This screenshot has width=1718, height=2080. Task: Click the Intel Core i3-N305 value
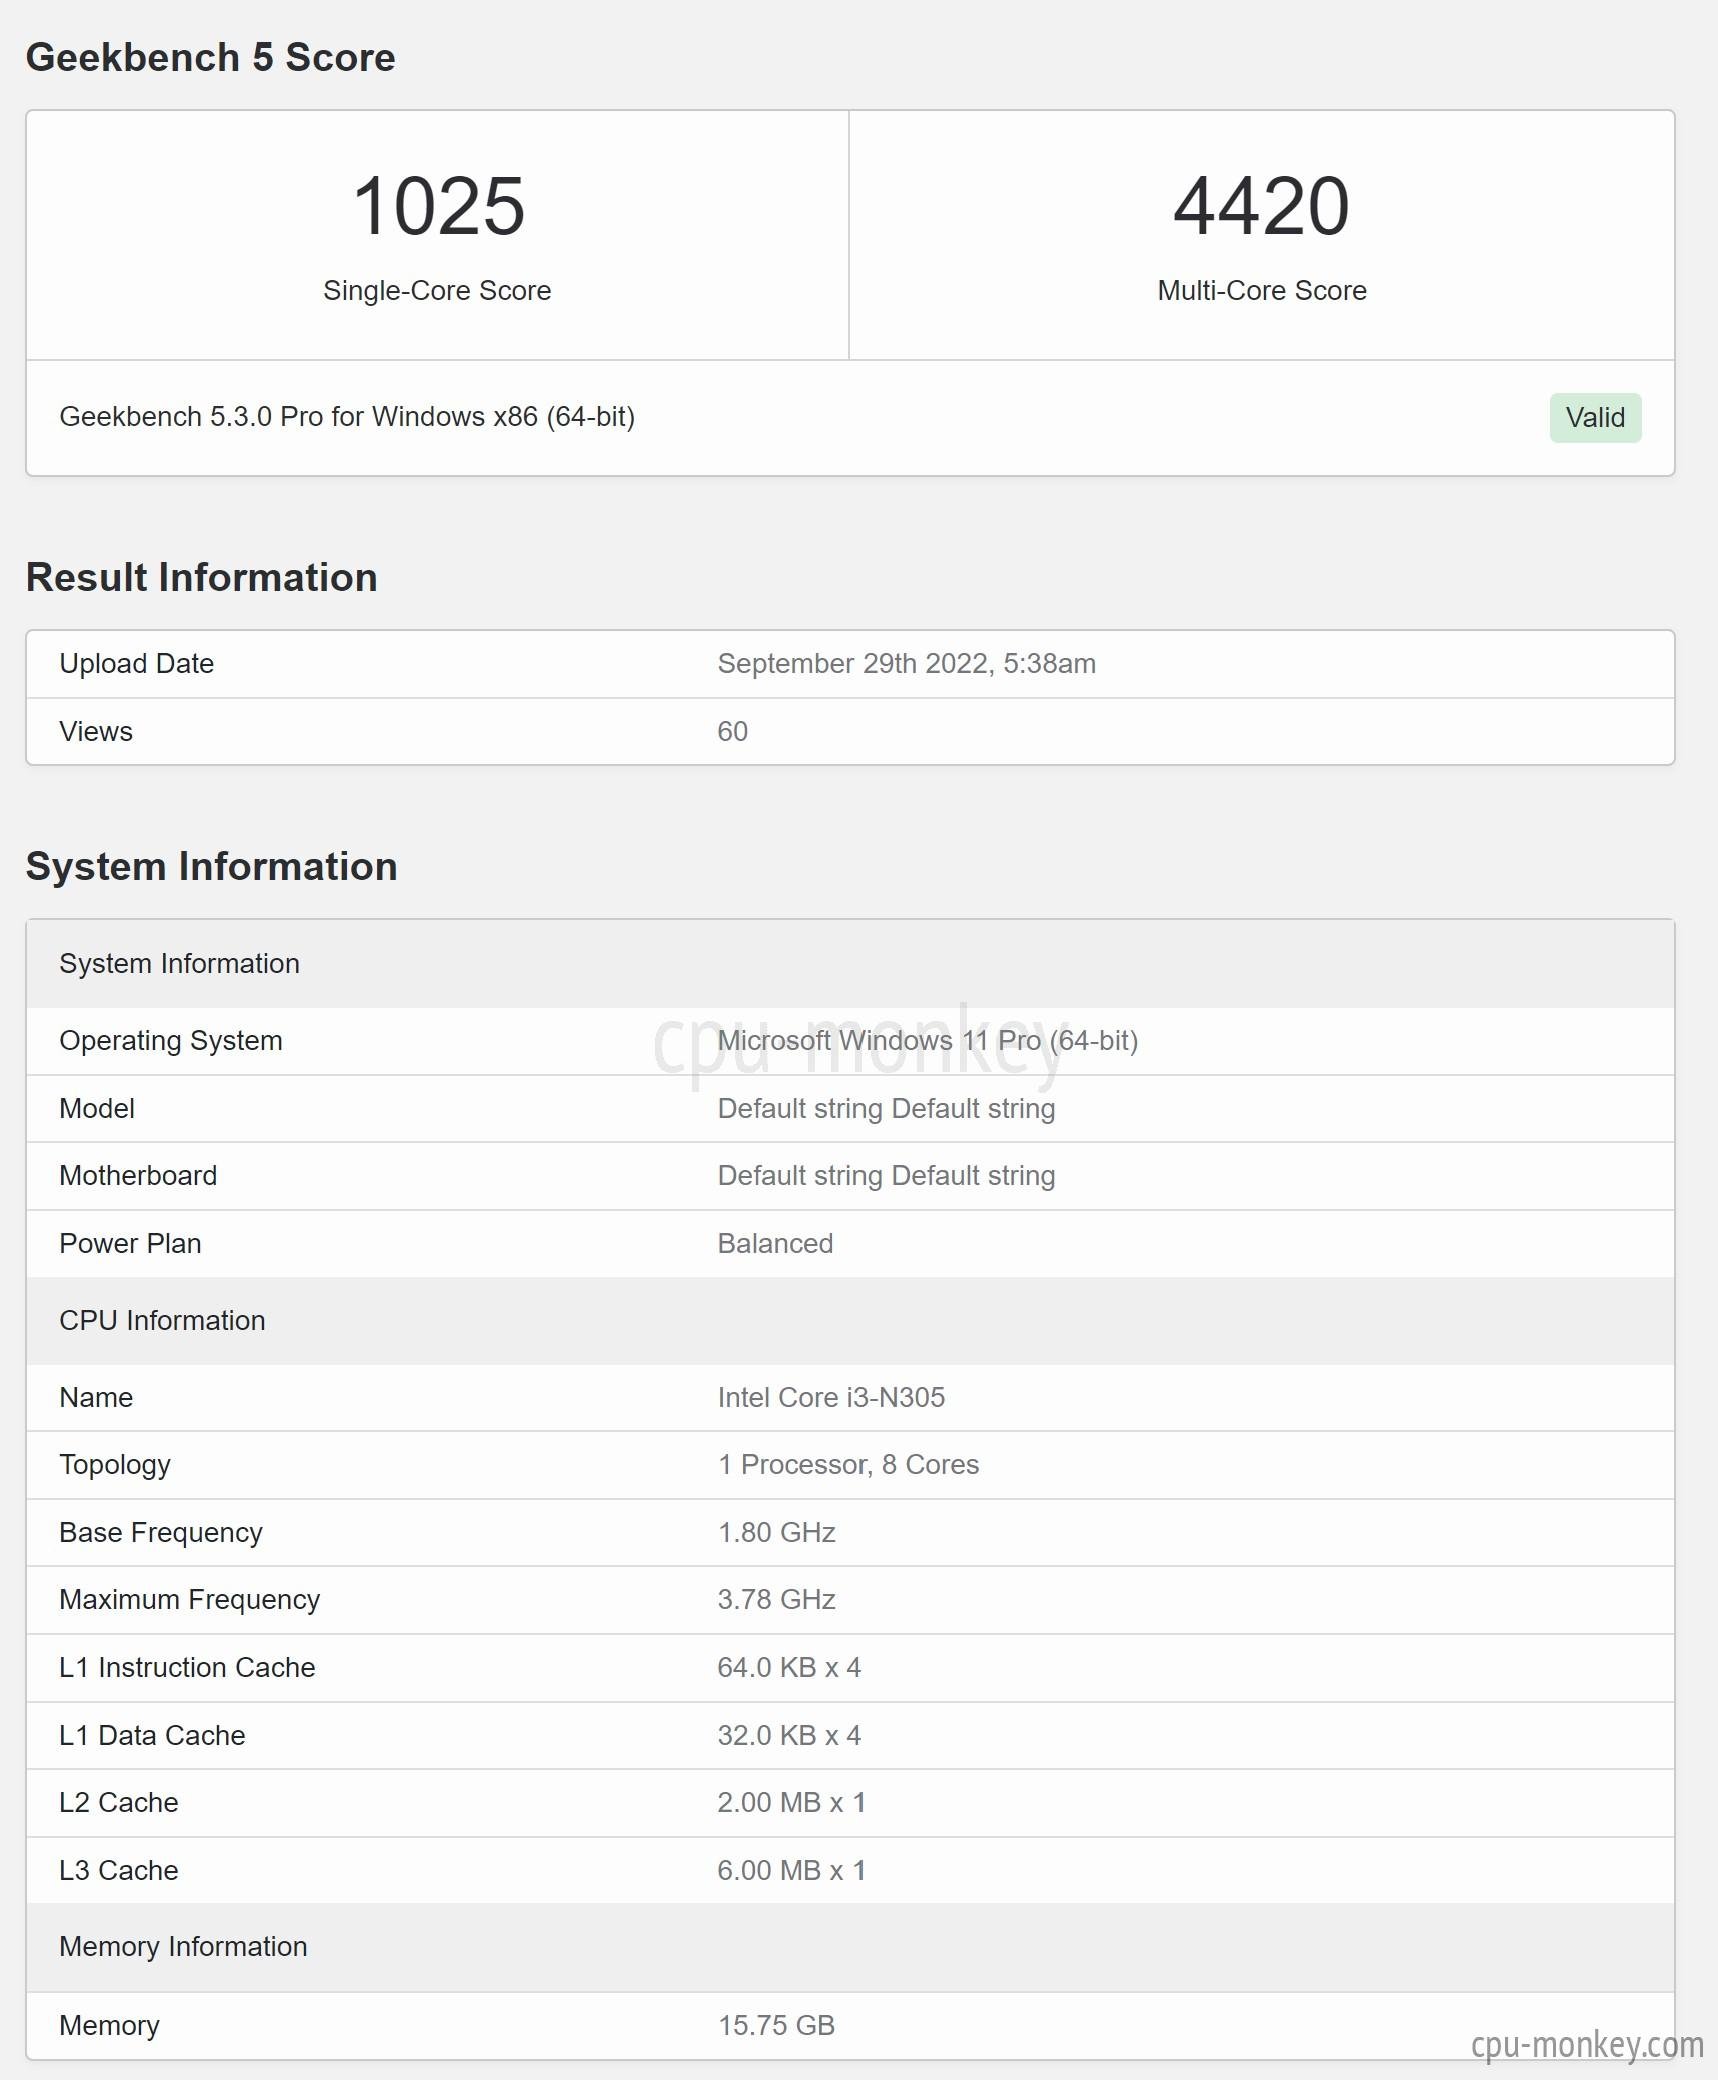(831, 1398)
